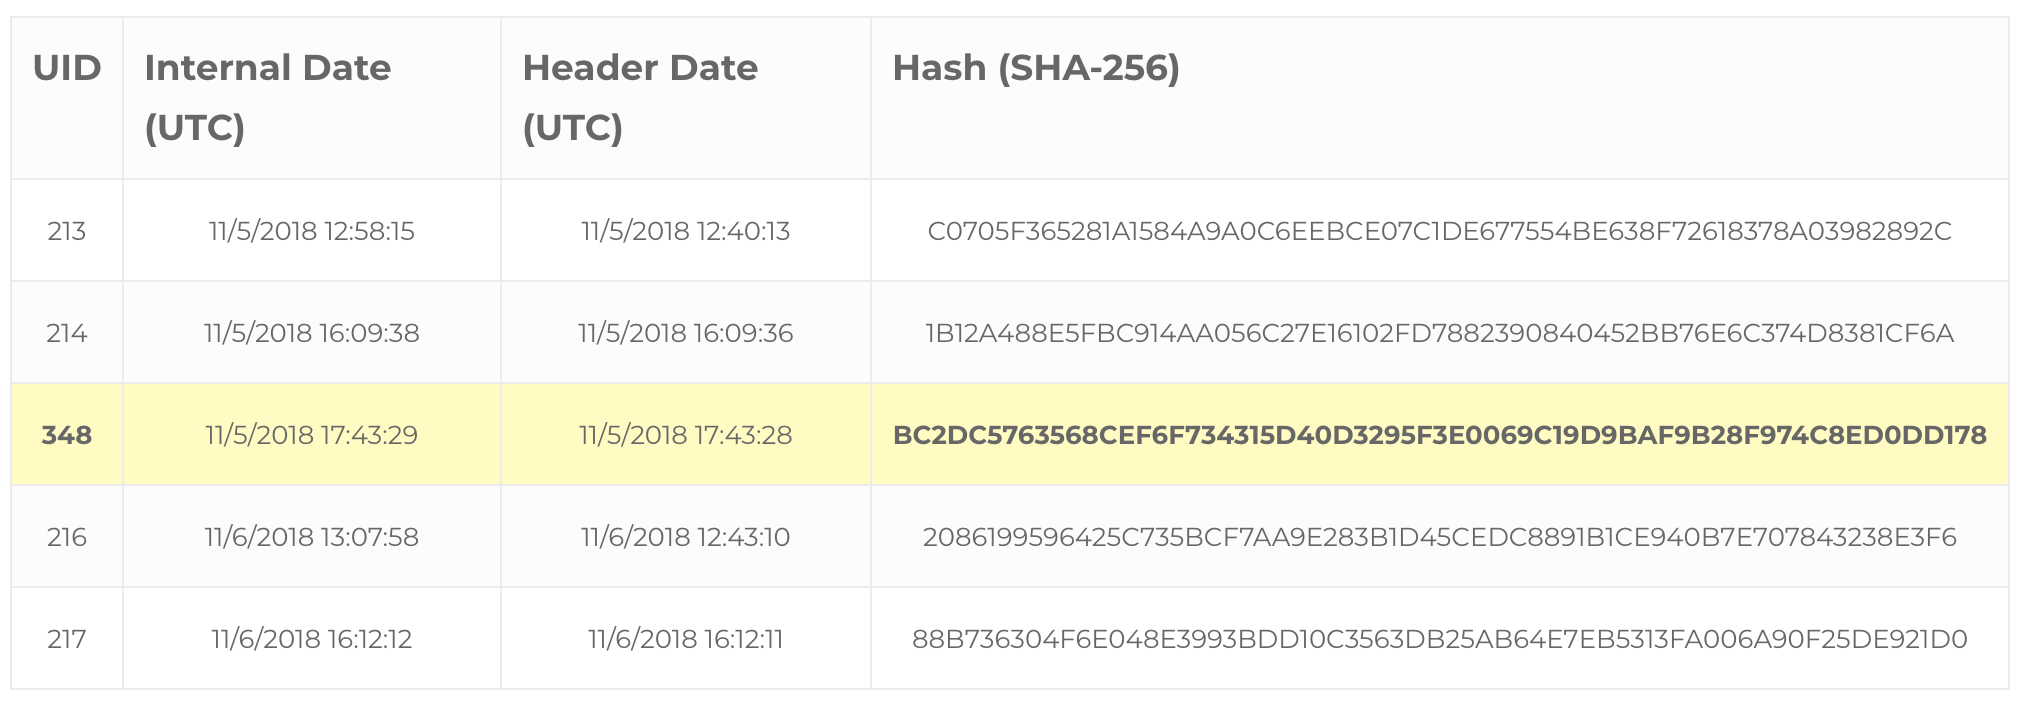This screenshot has width=2026, height=706.
Task: Select UID 214 cell
Action: [x=67, y=333]
